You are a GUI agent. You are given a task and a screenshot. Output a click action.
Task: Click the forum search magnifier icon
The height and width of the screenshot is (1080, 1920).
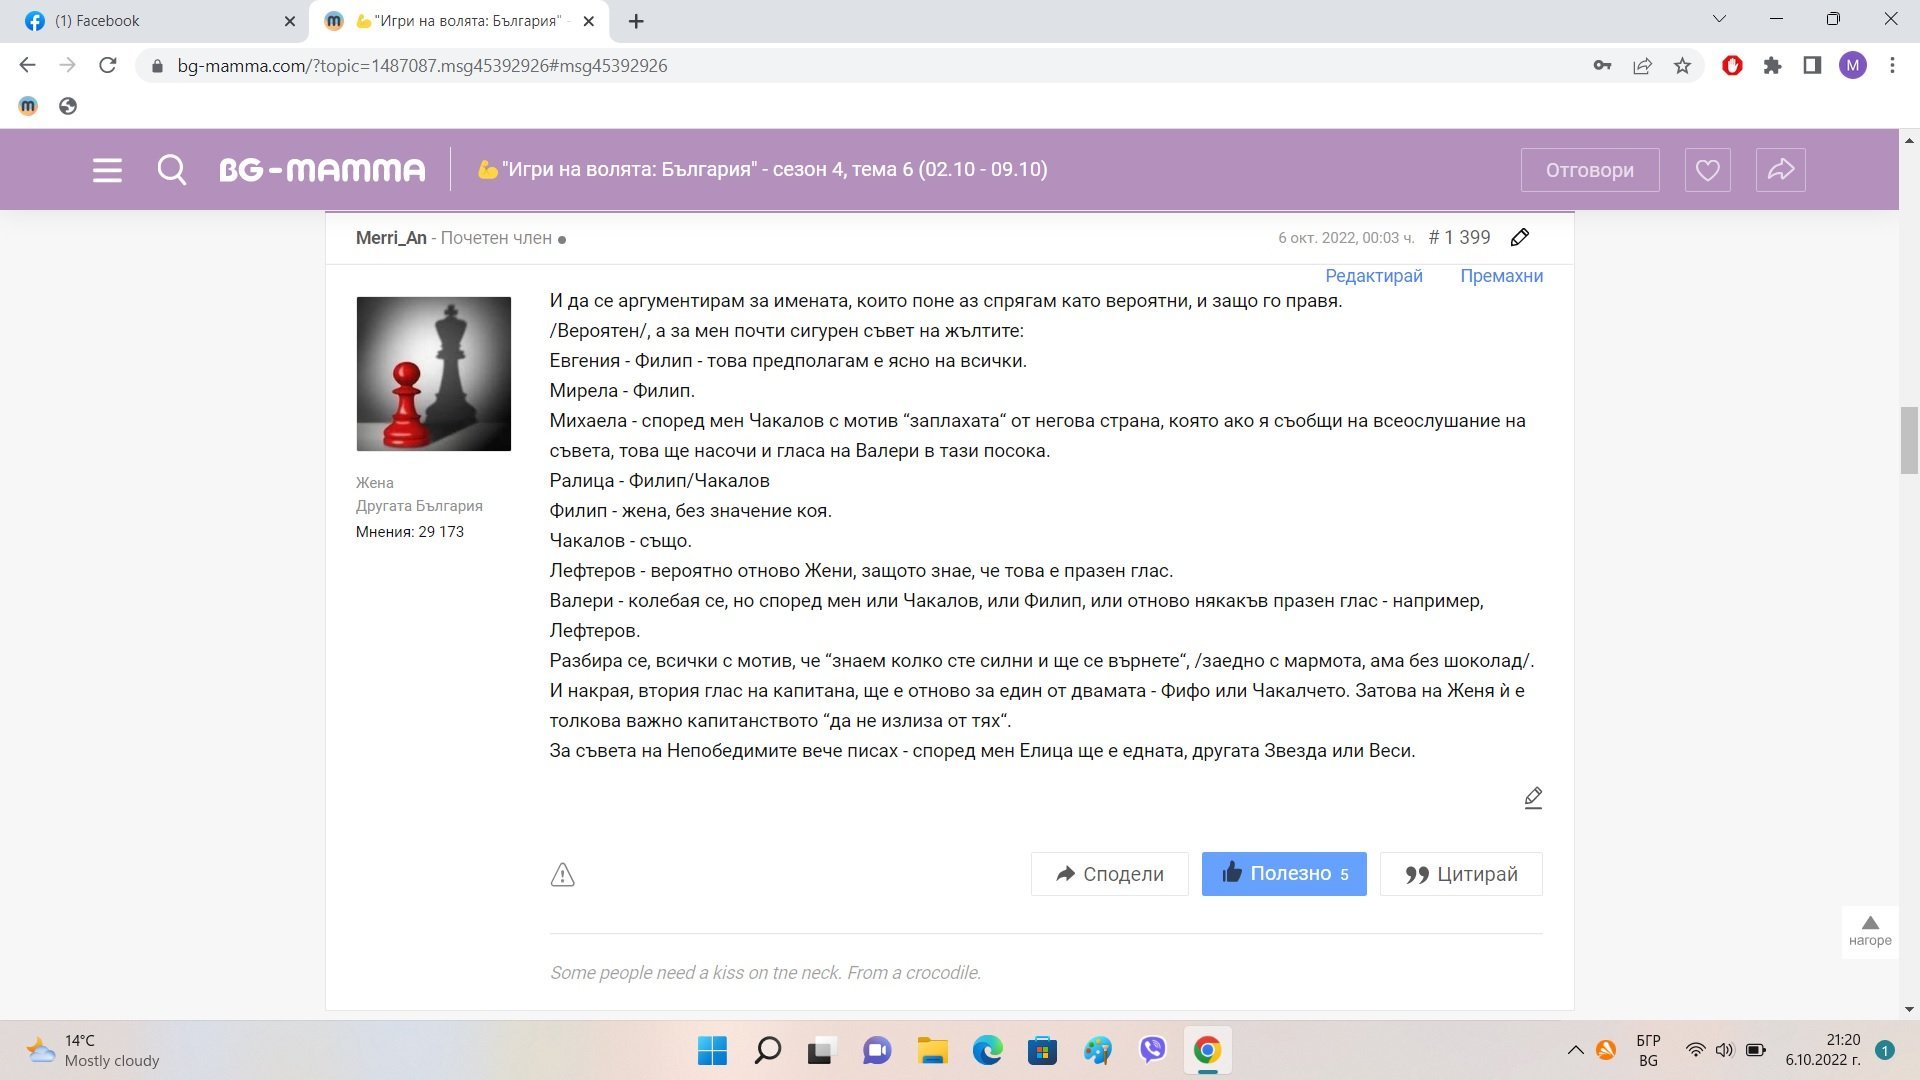point(172,170)
